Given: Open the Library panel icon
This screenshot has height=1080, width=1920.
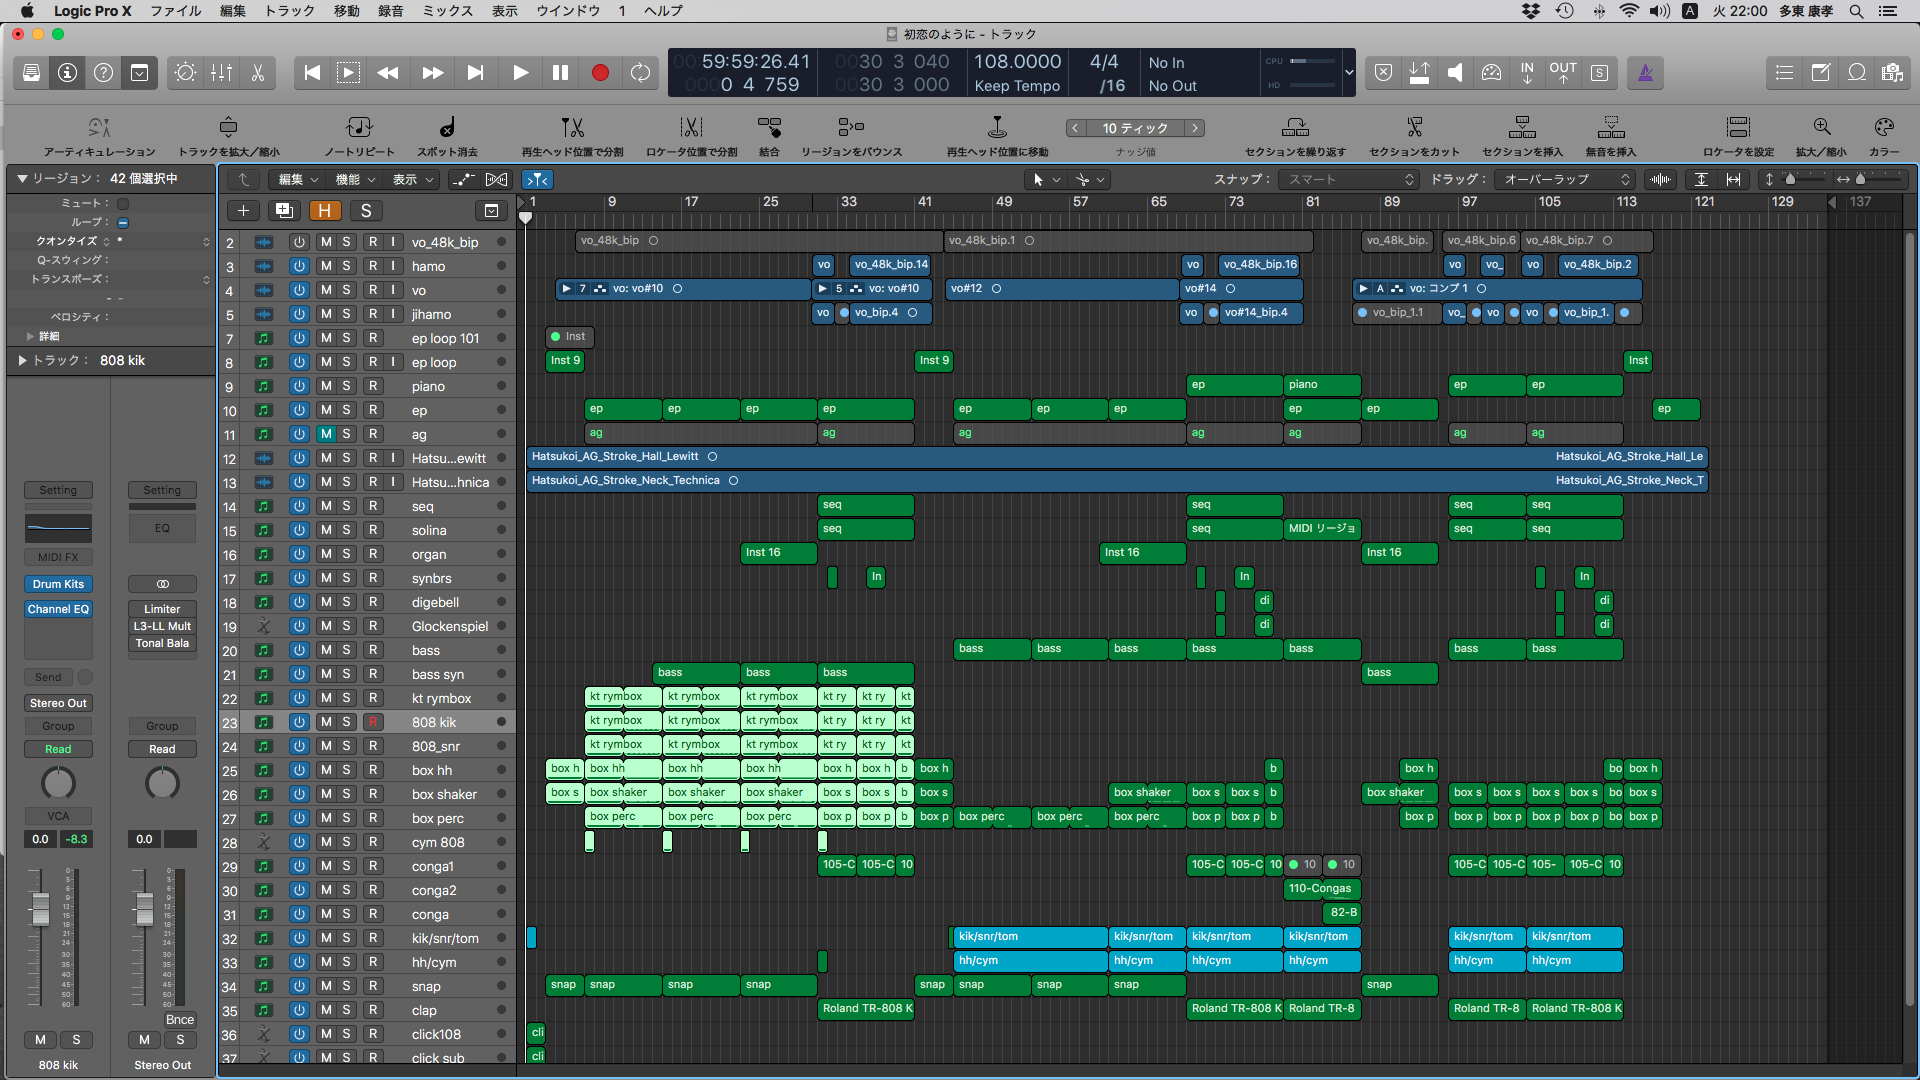Looking at the screenshot, I should (31, 73).
